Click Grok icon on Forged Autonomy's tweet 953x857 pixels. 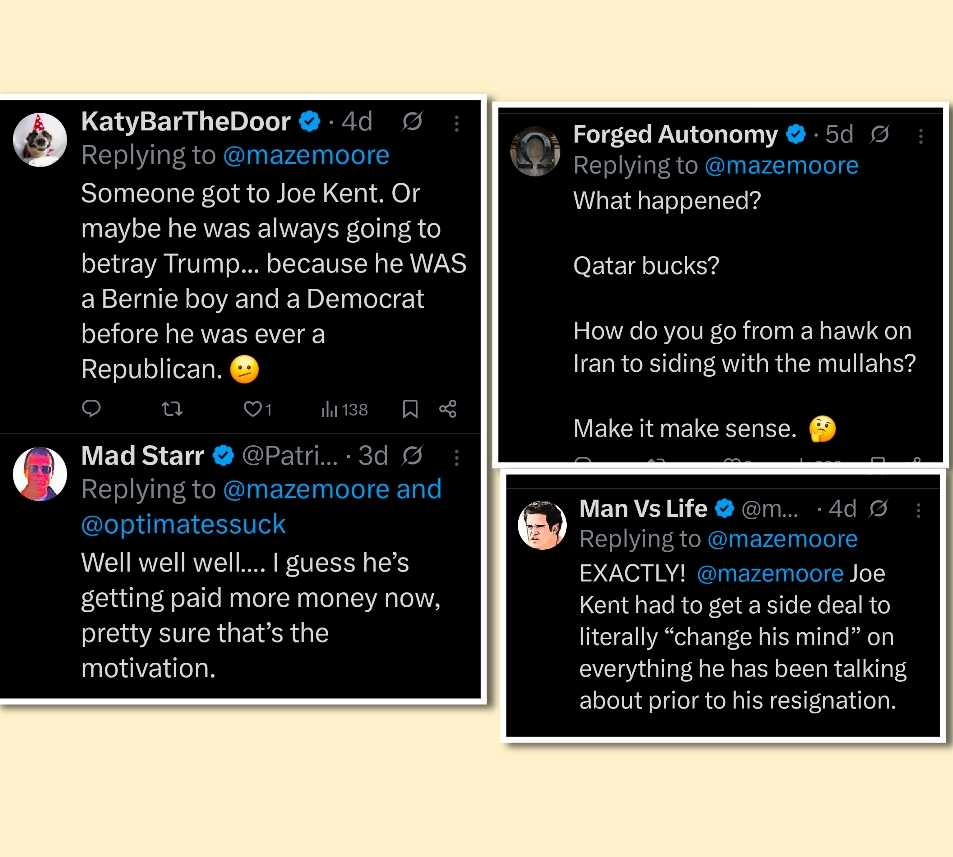879,134
